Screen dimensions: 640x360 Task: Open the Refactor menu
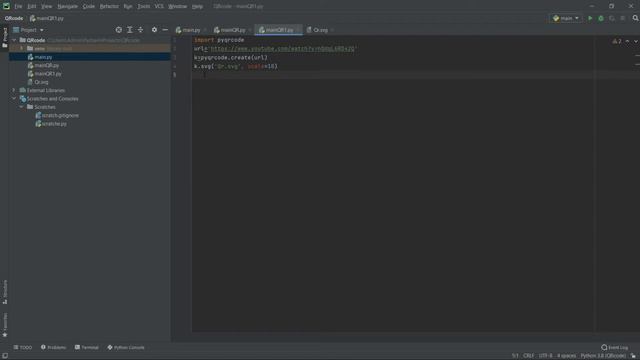(109, 6)
